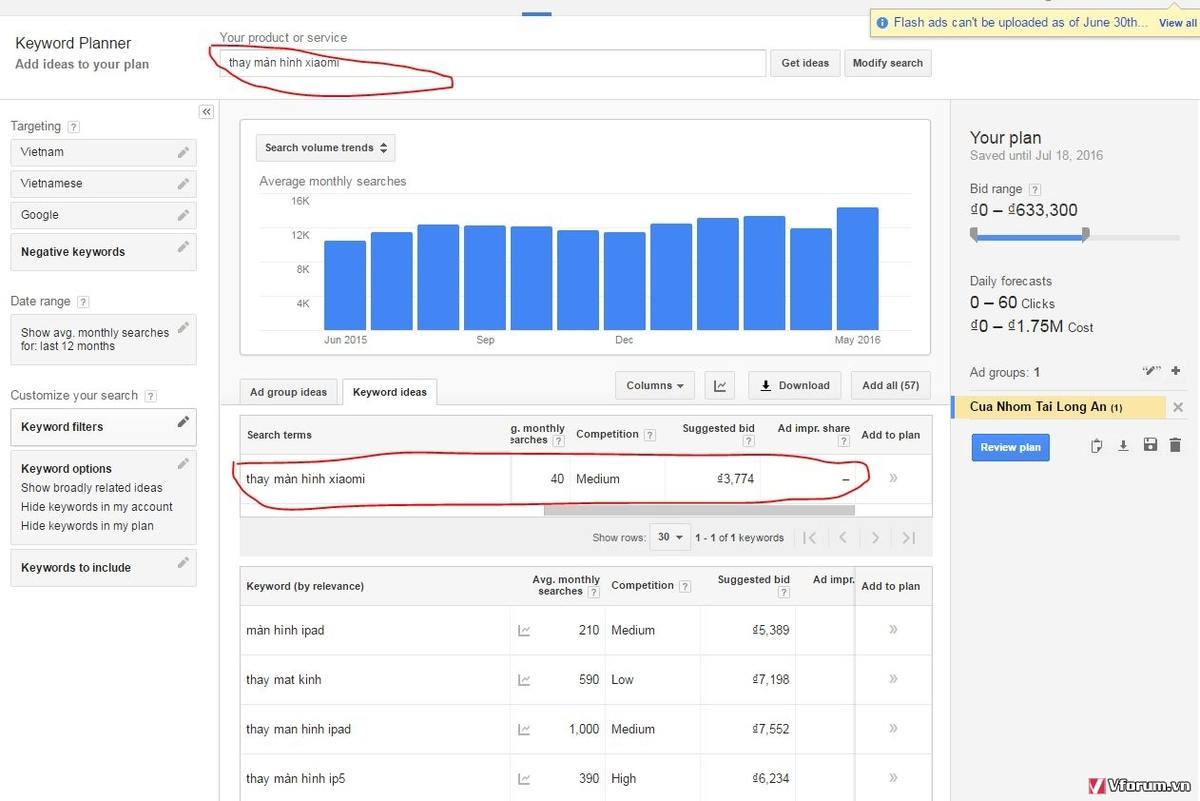Change Show rows 30 dropdown
Viewport: 1200px width, 801px height.
click(x=670, y=537)
